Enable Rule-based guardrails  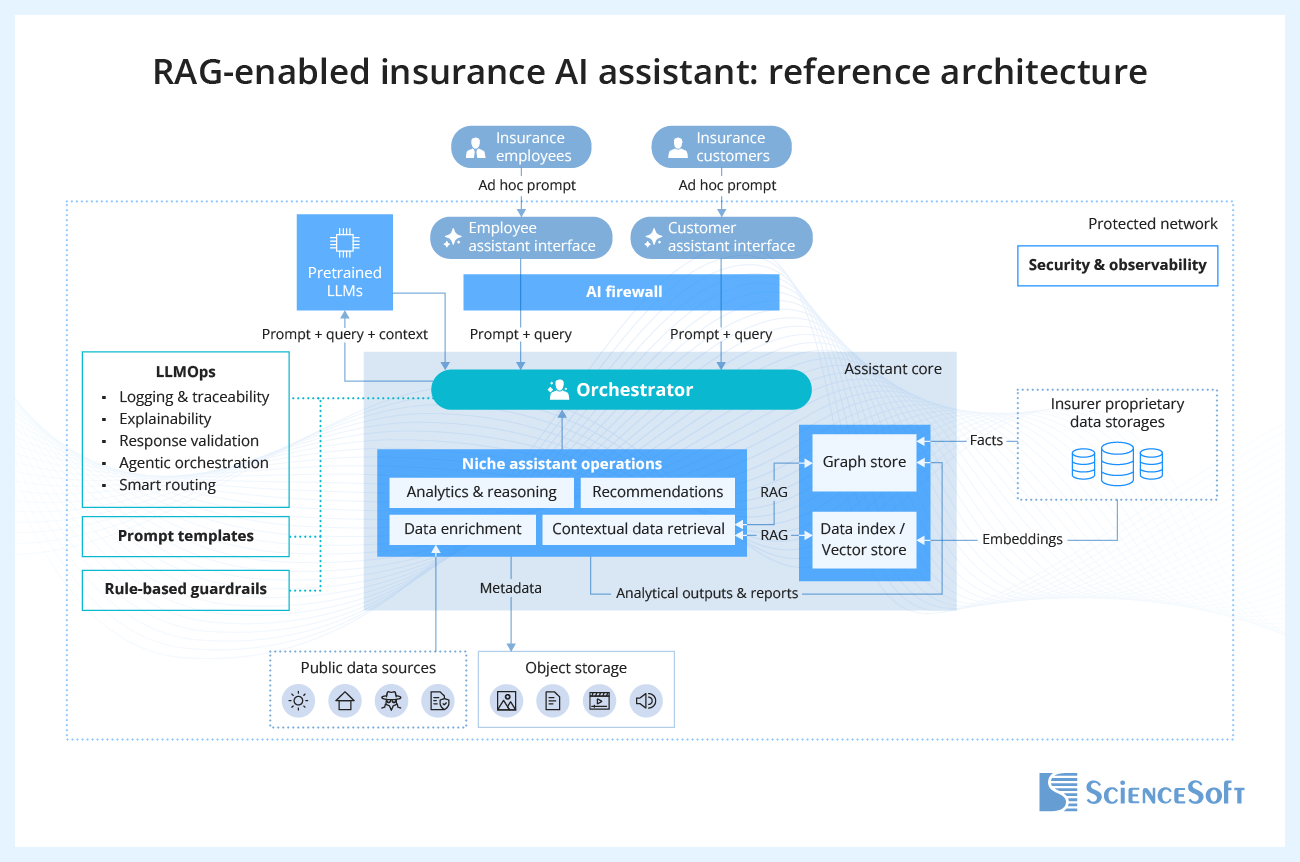tap(185, 590)
